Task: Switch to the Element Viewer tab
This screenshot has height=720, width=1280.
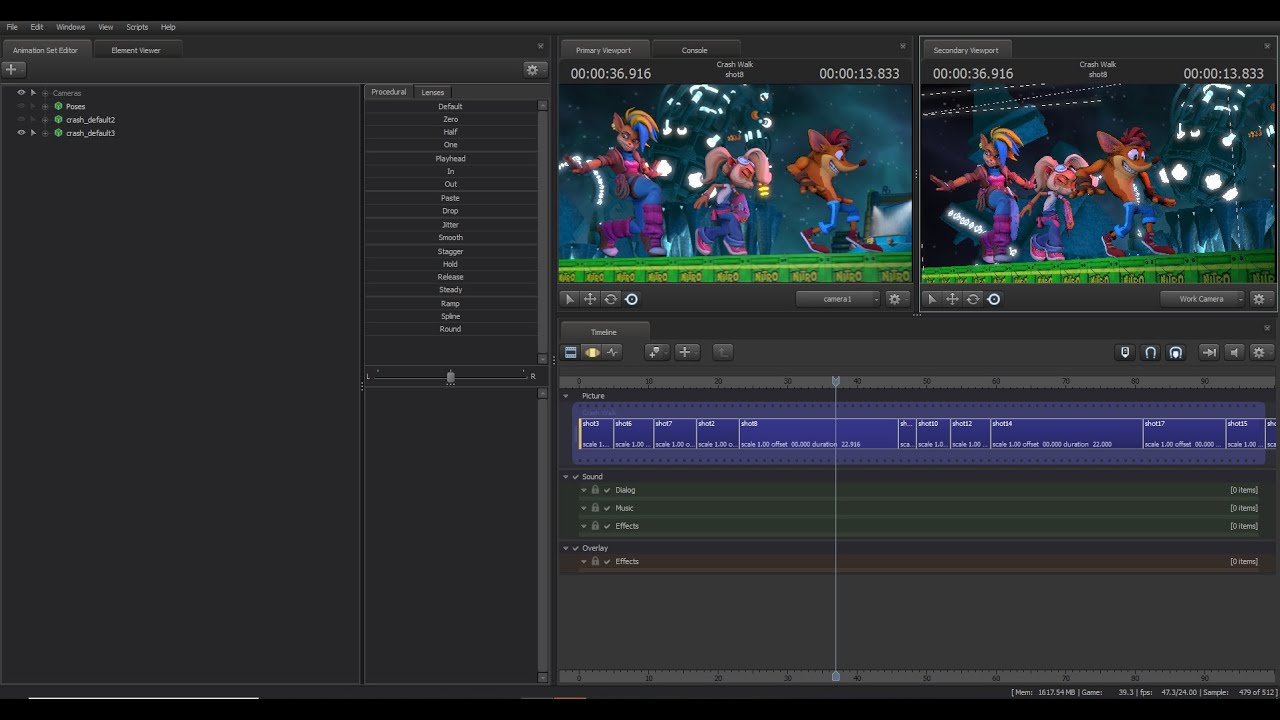Action: coord(136,50)
